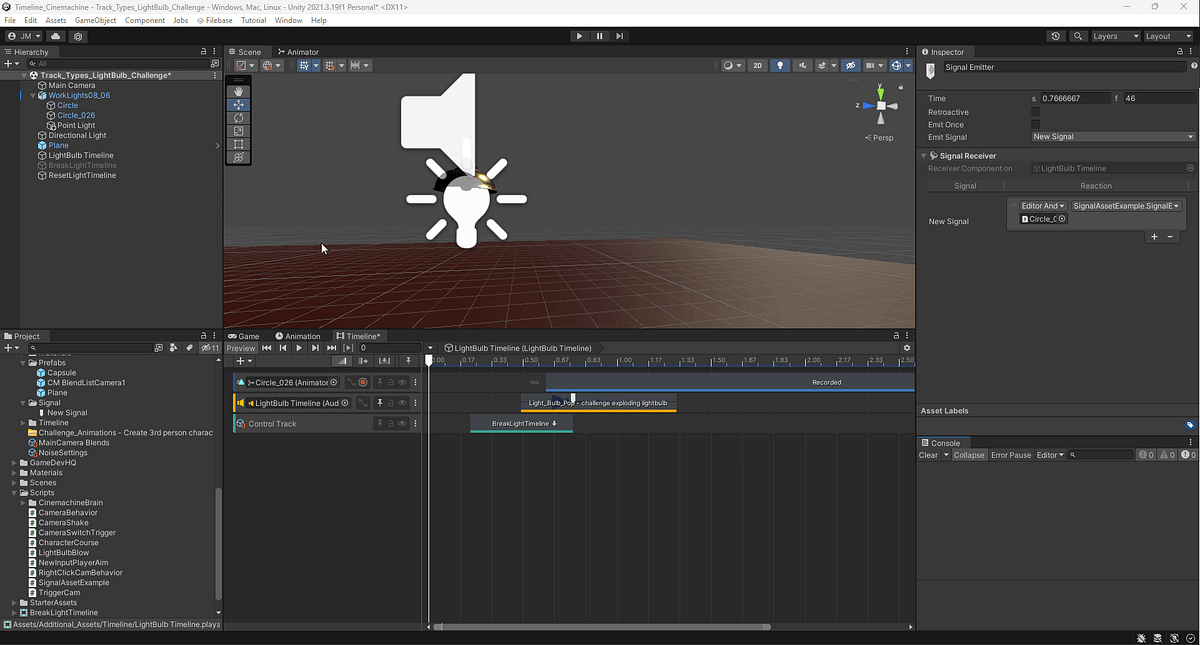Open the Emit Signal dropdown

pyautogui.click(x=1113, y=137)
